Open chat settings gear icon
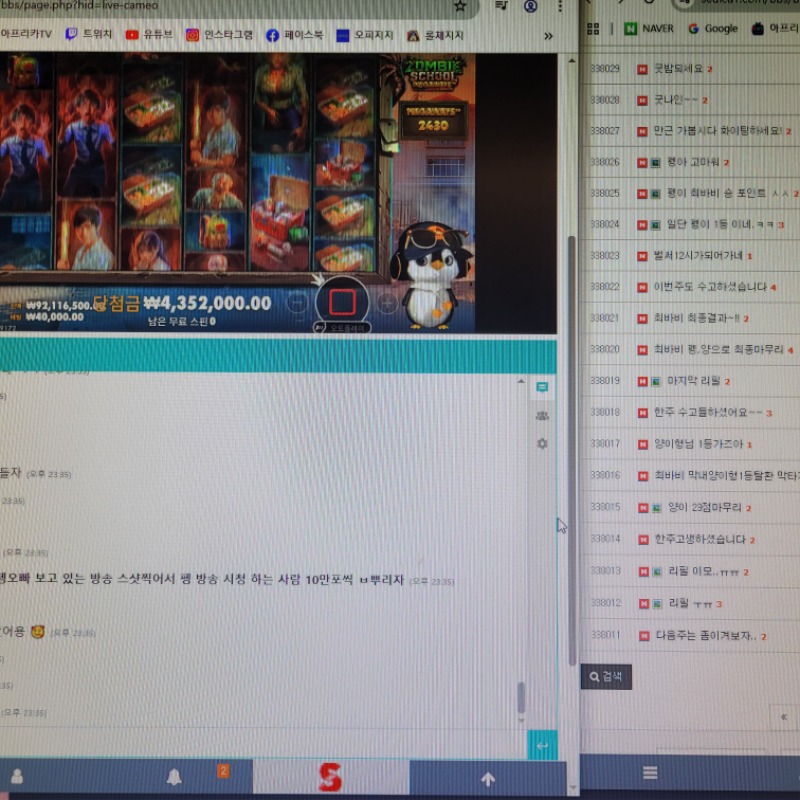 click(x=542, y=443)
